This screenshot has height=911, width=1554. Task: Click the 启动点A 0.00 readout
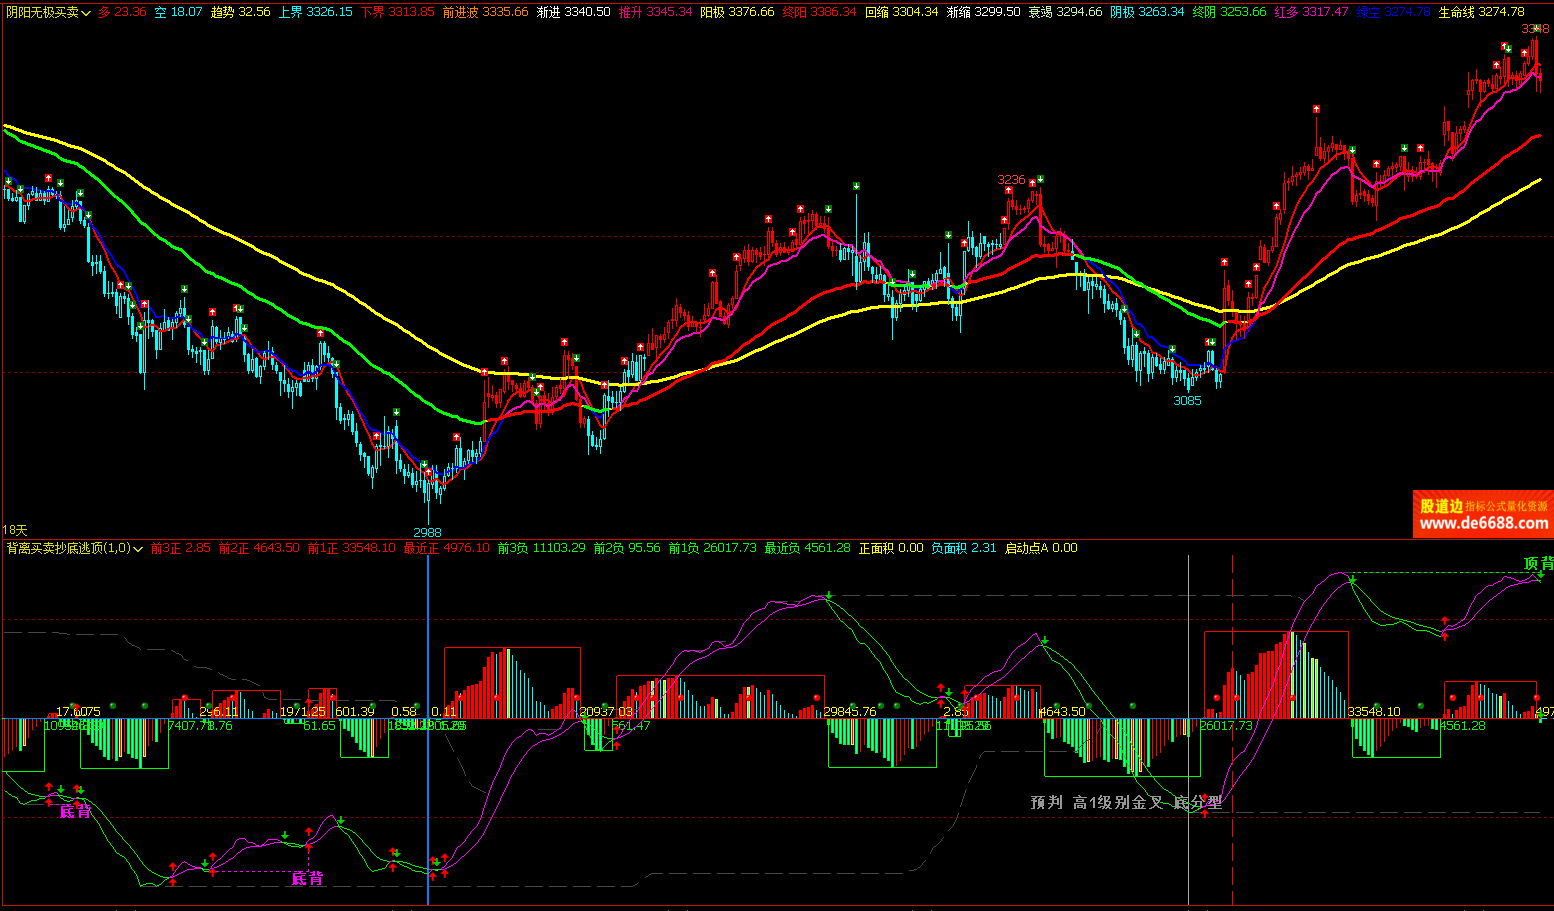[1040, 548]
